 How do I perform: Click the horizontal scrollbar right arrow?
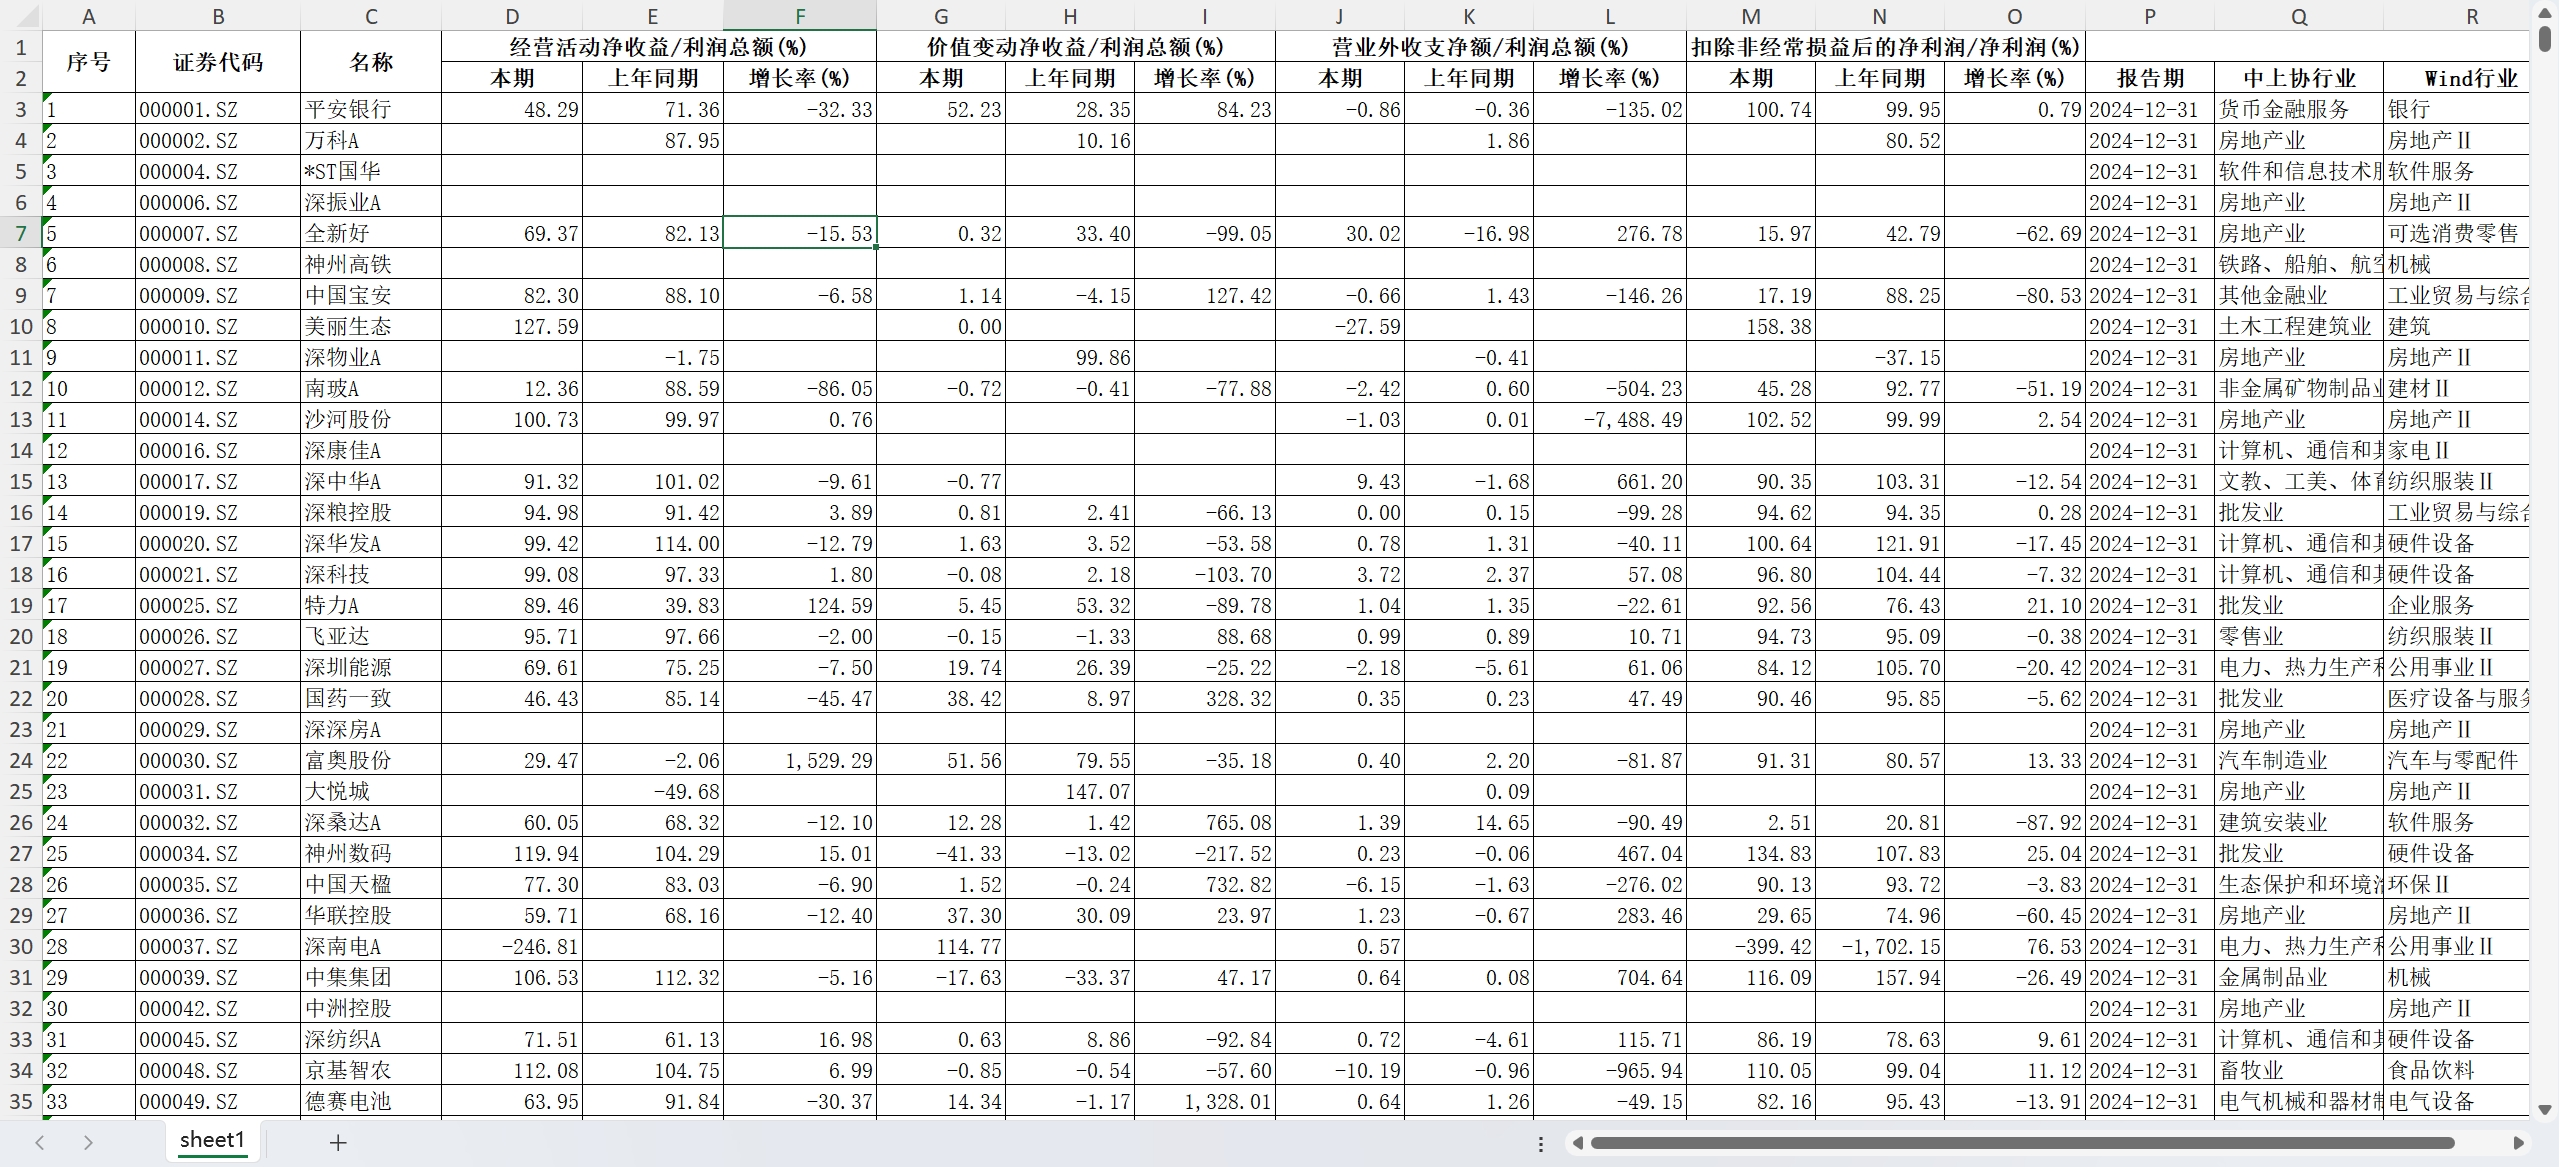tap(2518, 1143)
